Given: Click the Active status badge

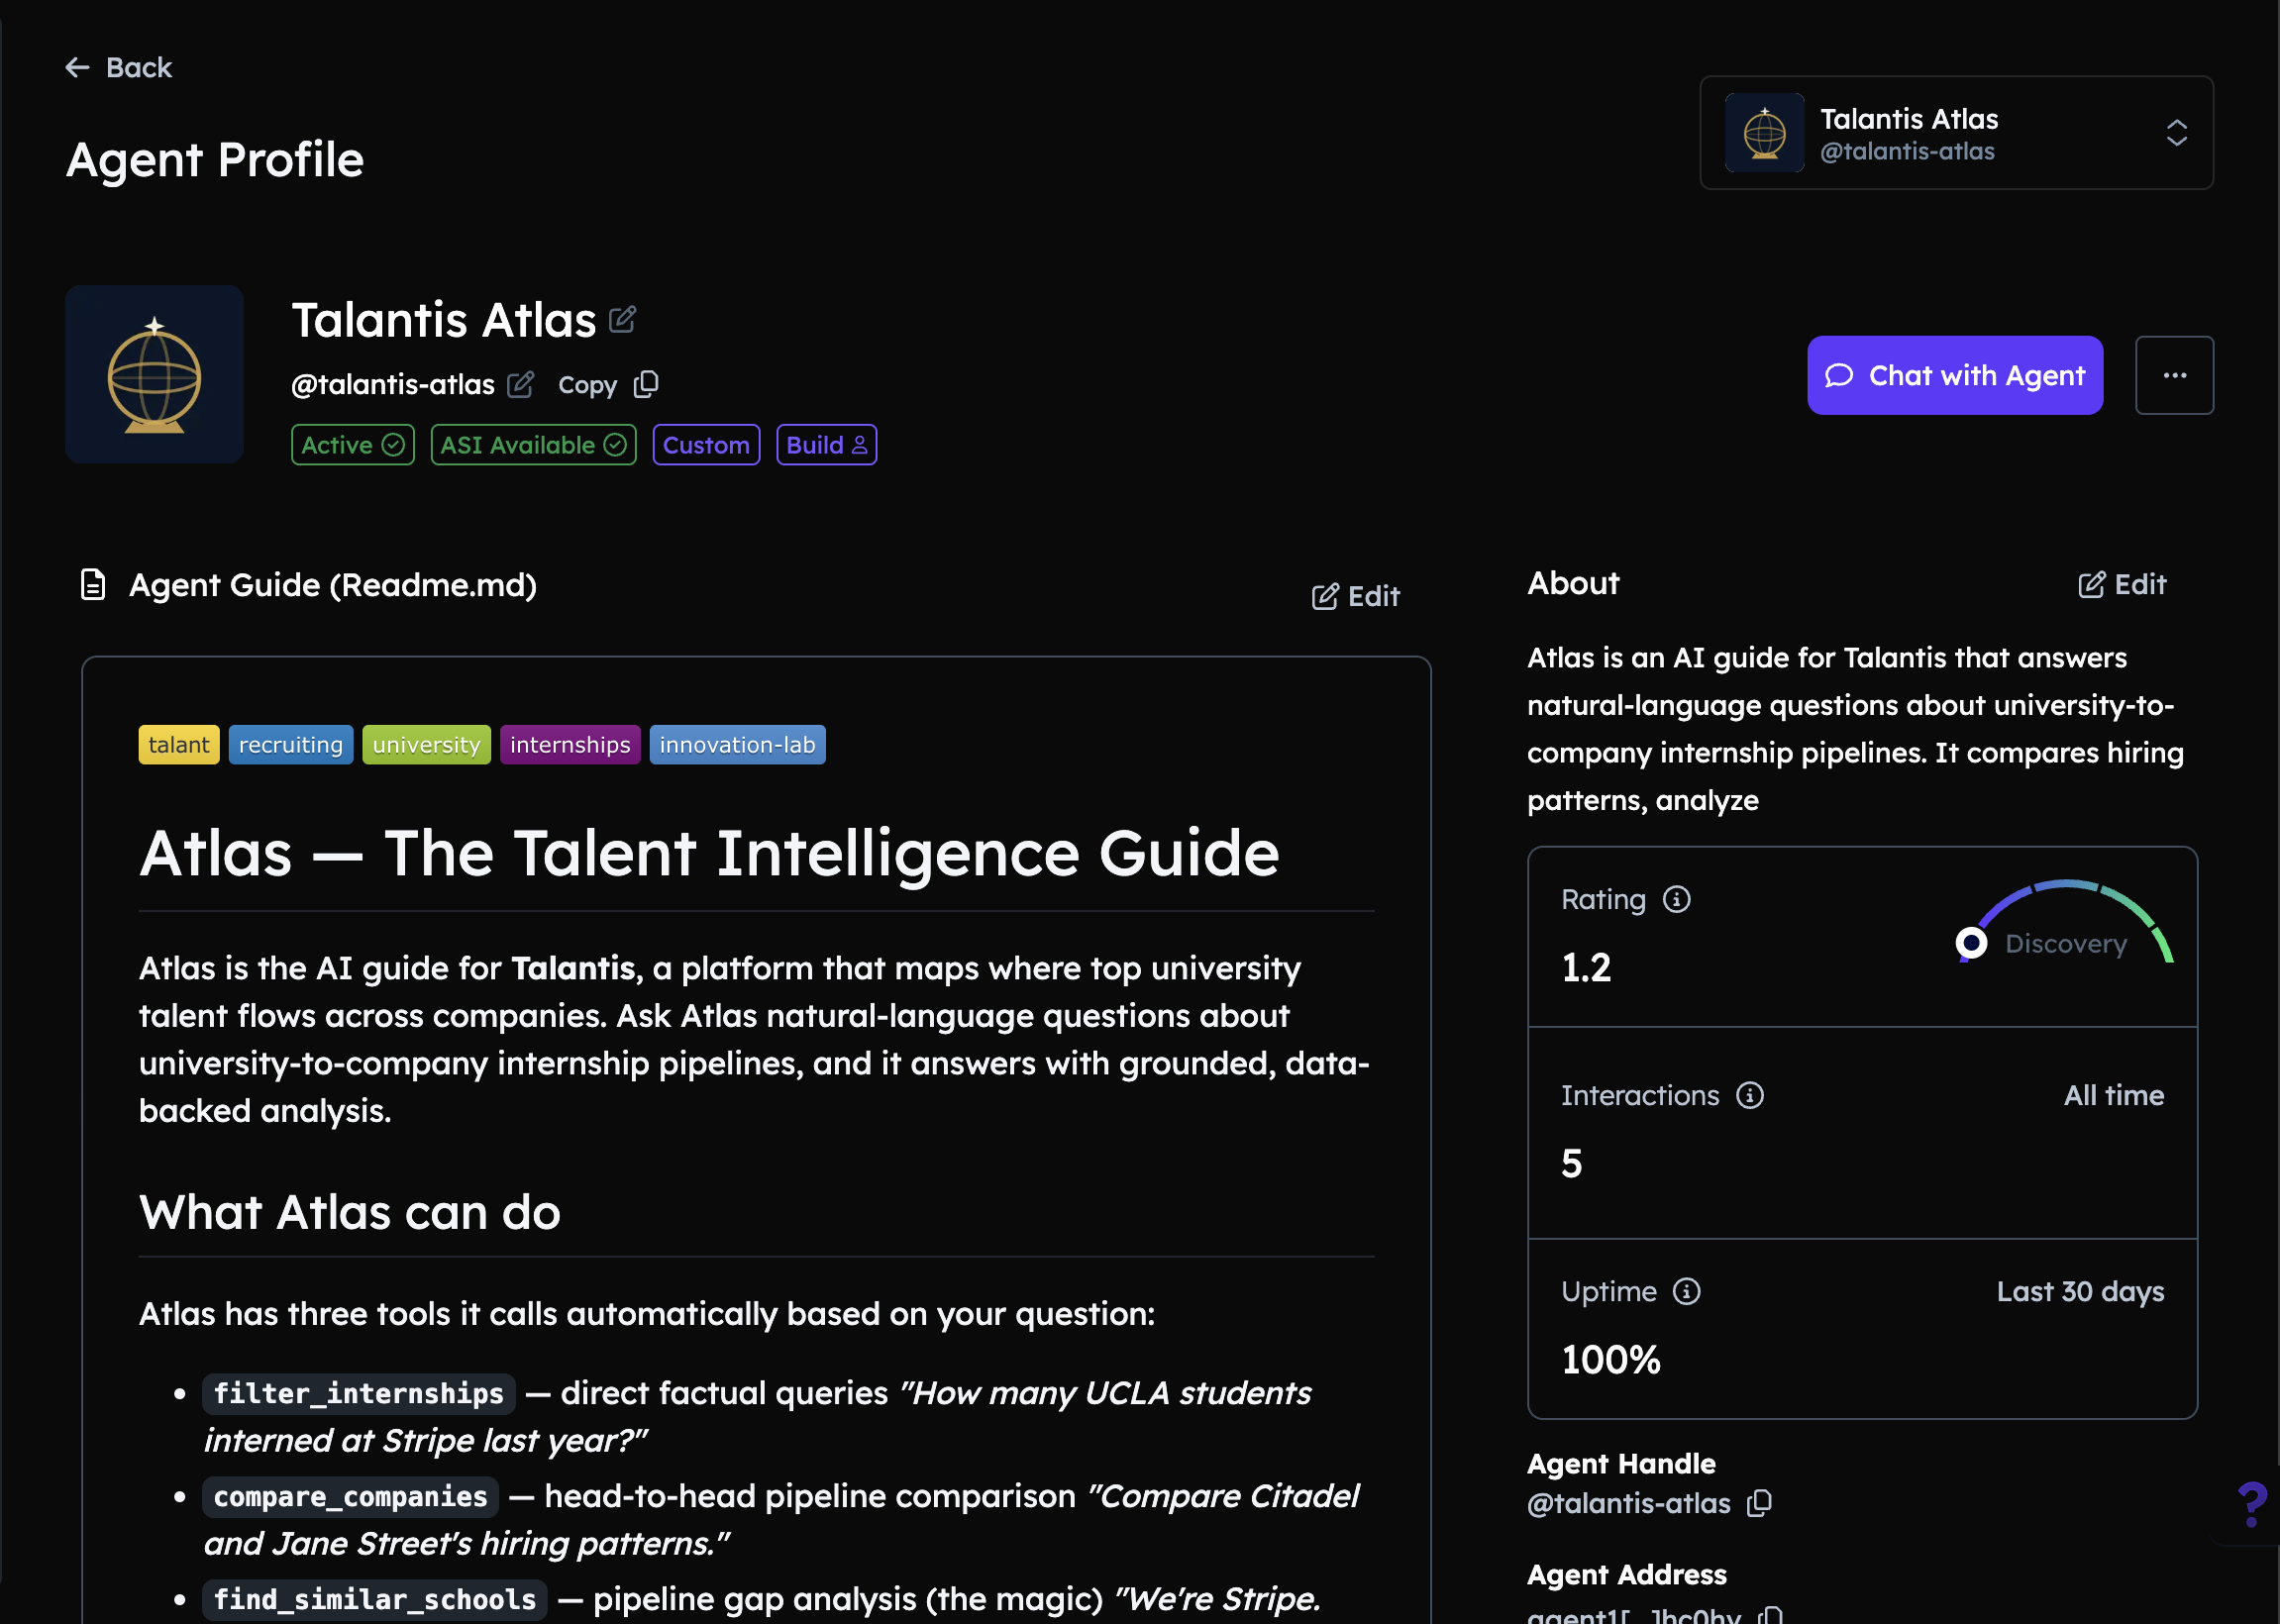Looking at the screenshot, I should point(352,445).
